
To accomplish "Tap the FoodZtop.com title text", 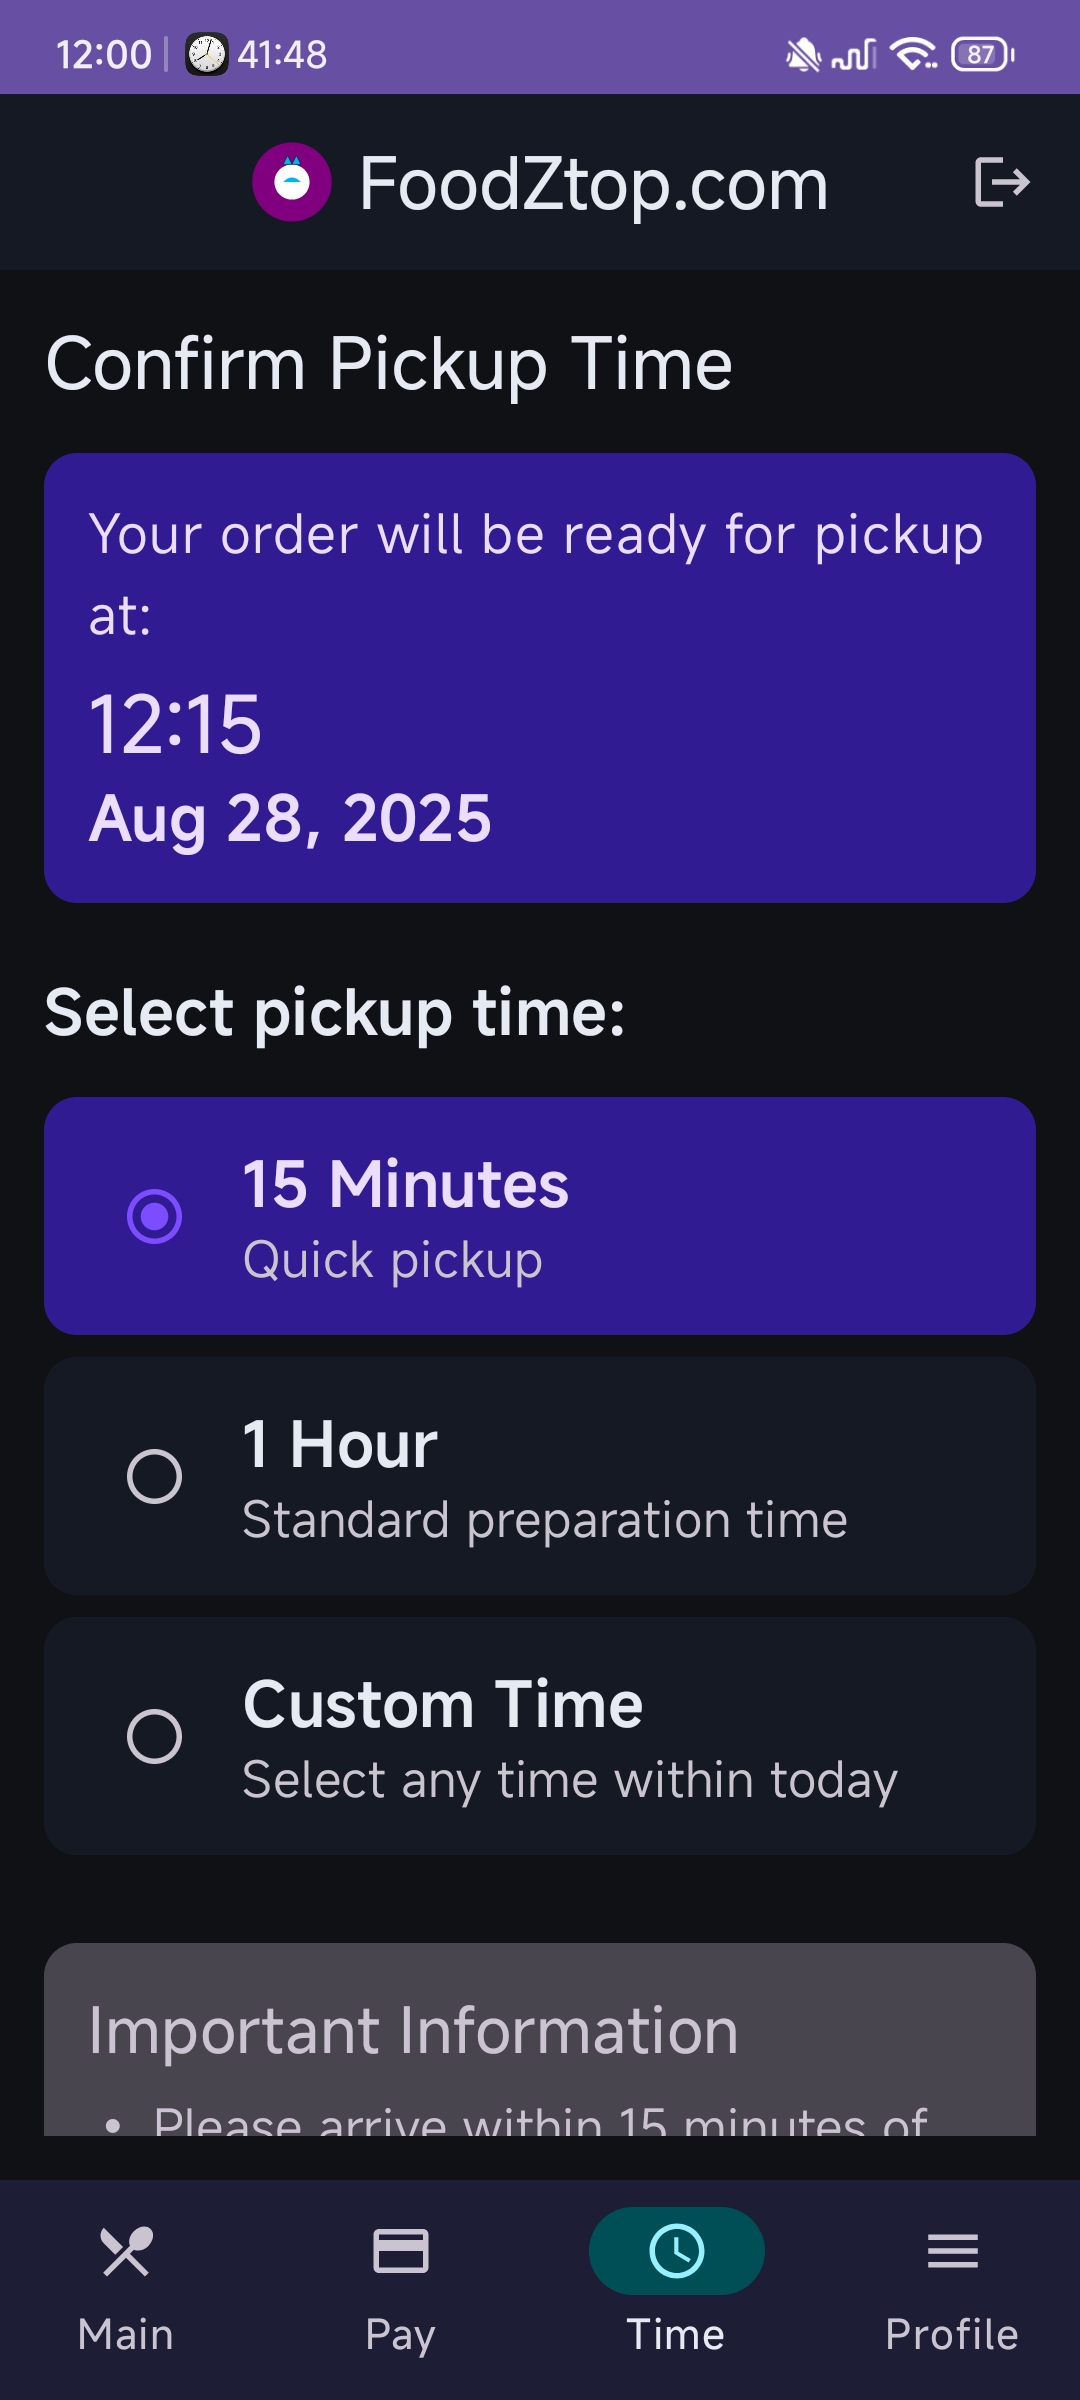I will click(x=593, y=184).
